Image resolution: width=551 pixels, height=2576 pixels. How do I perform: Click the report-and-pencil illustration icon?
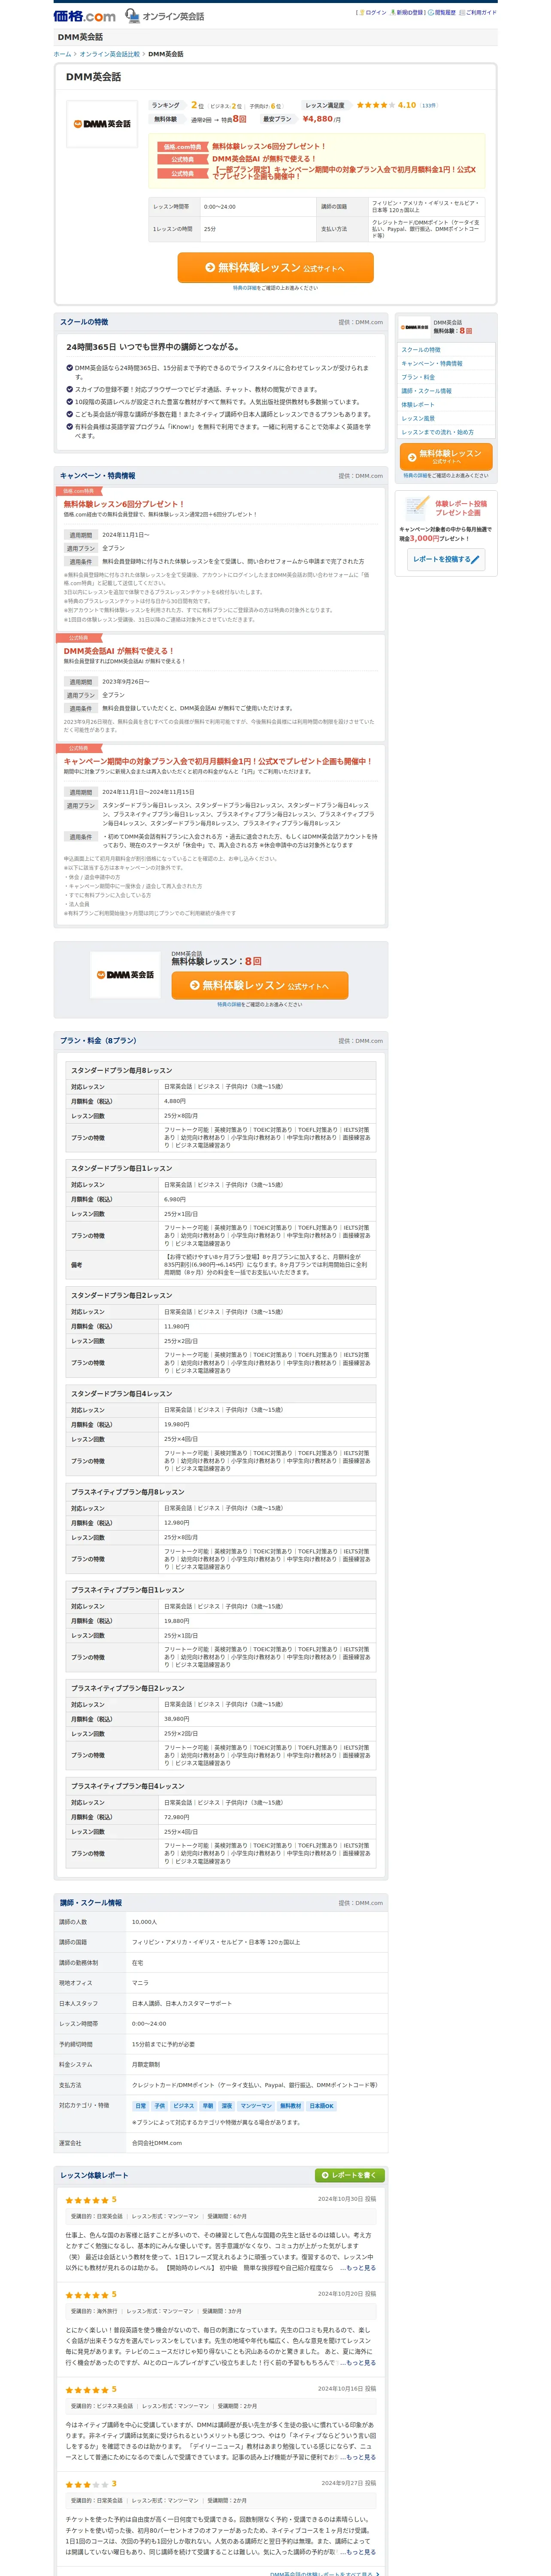tap(417, 508)
